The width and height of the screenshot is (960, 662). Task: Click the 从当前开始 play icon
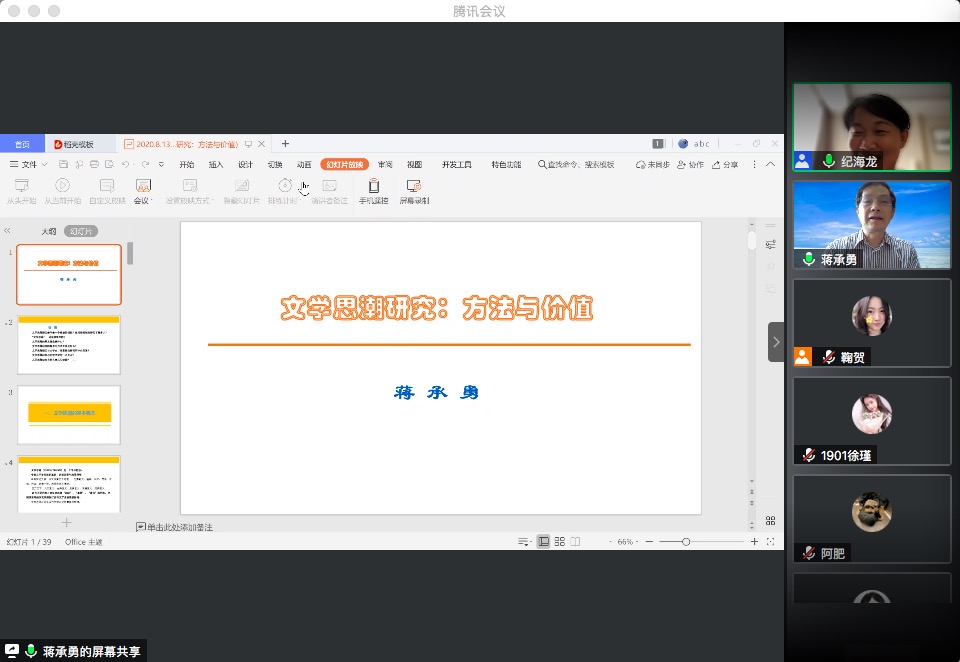(x=62, y=186)
